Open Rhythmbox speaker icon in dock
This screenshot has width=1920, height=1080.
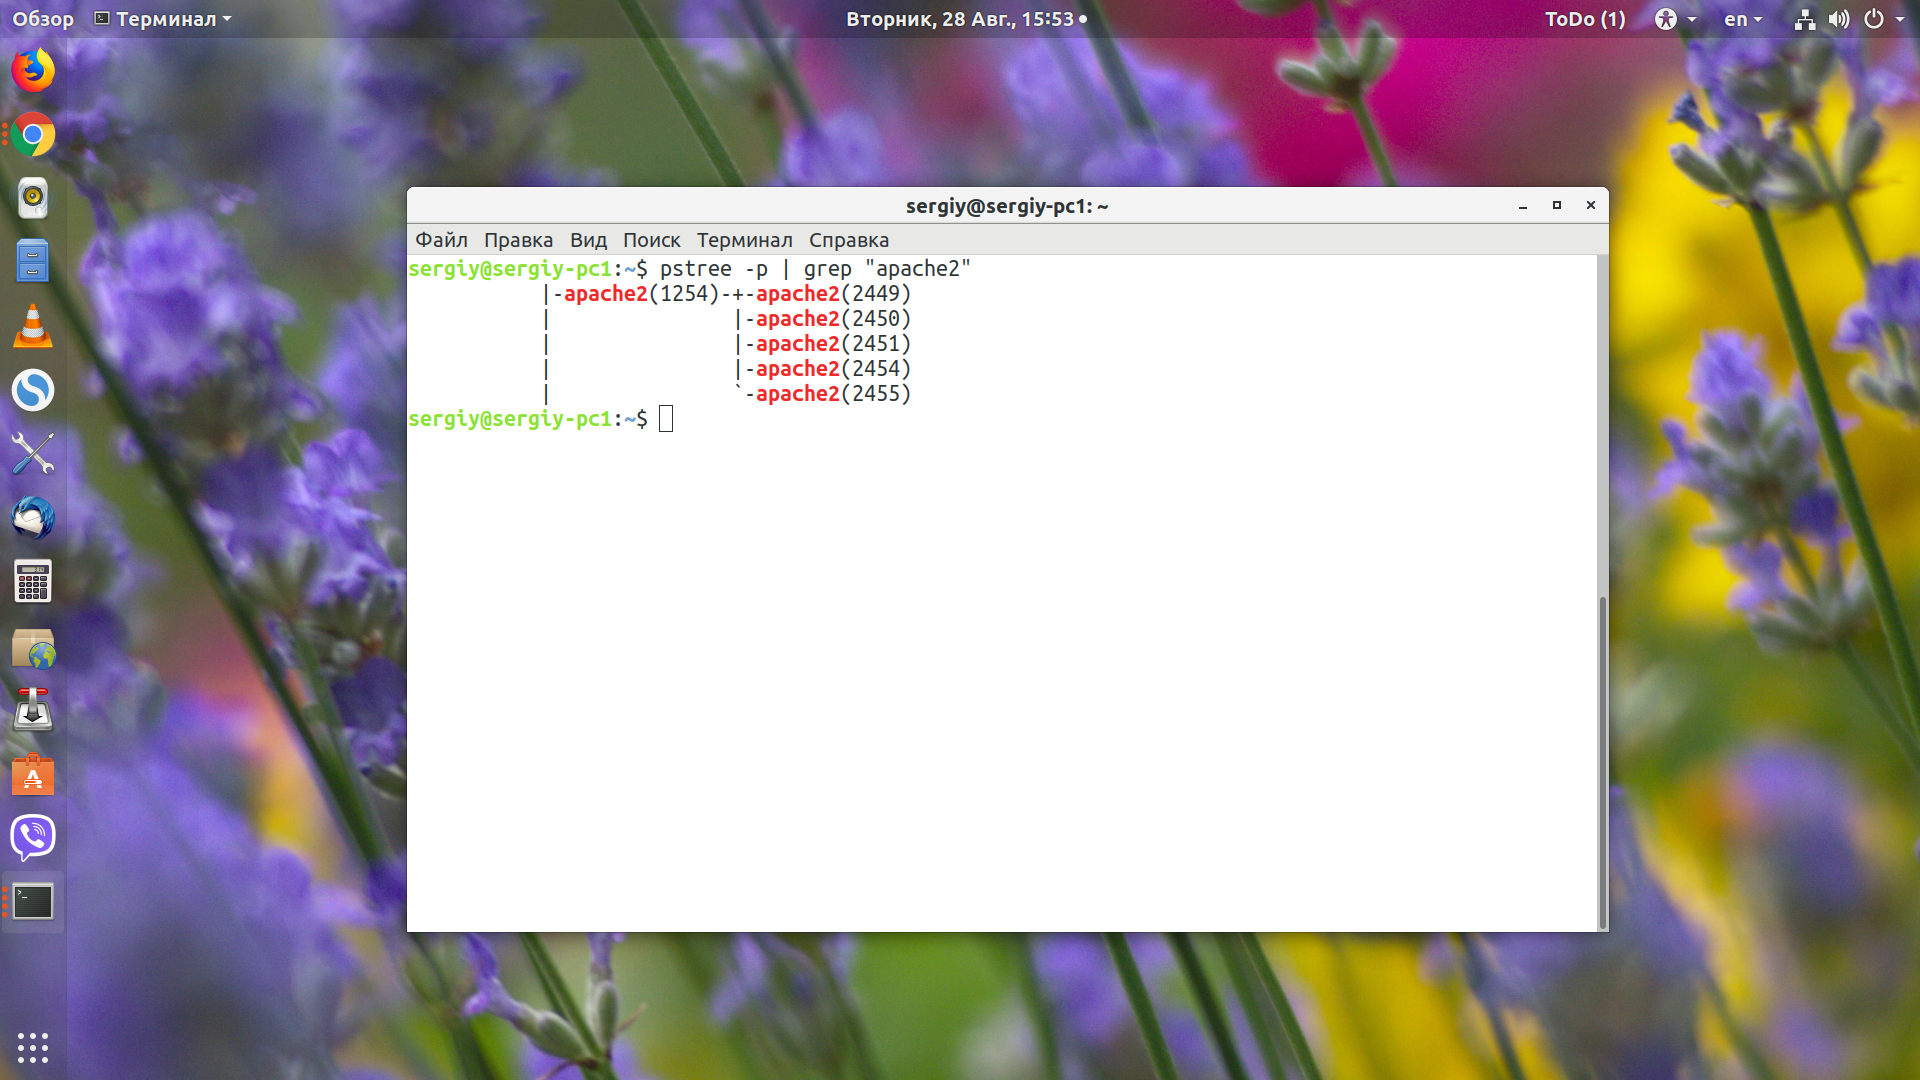point(33,198)
